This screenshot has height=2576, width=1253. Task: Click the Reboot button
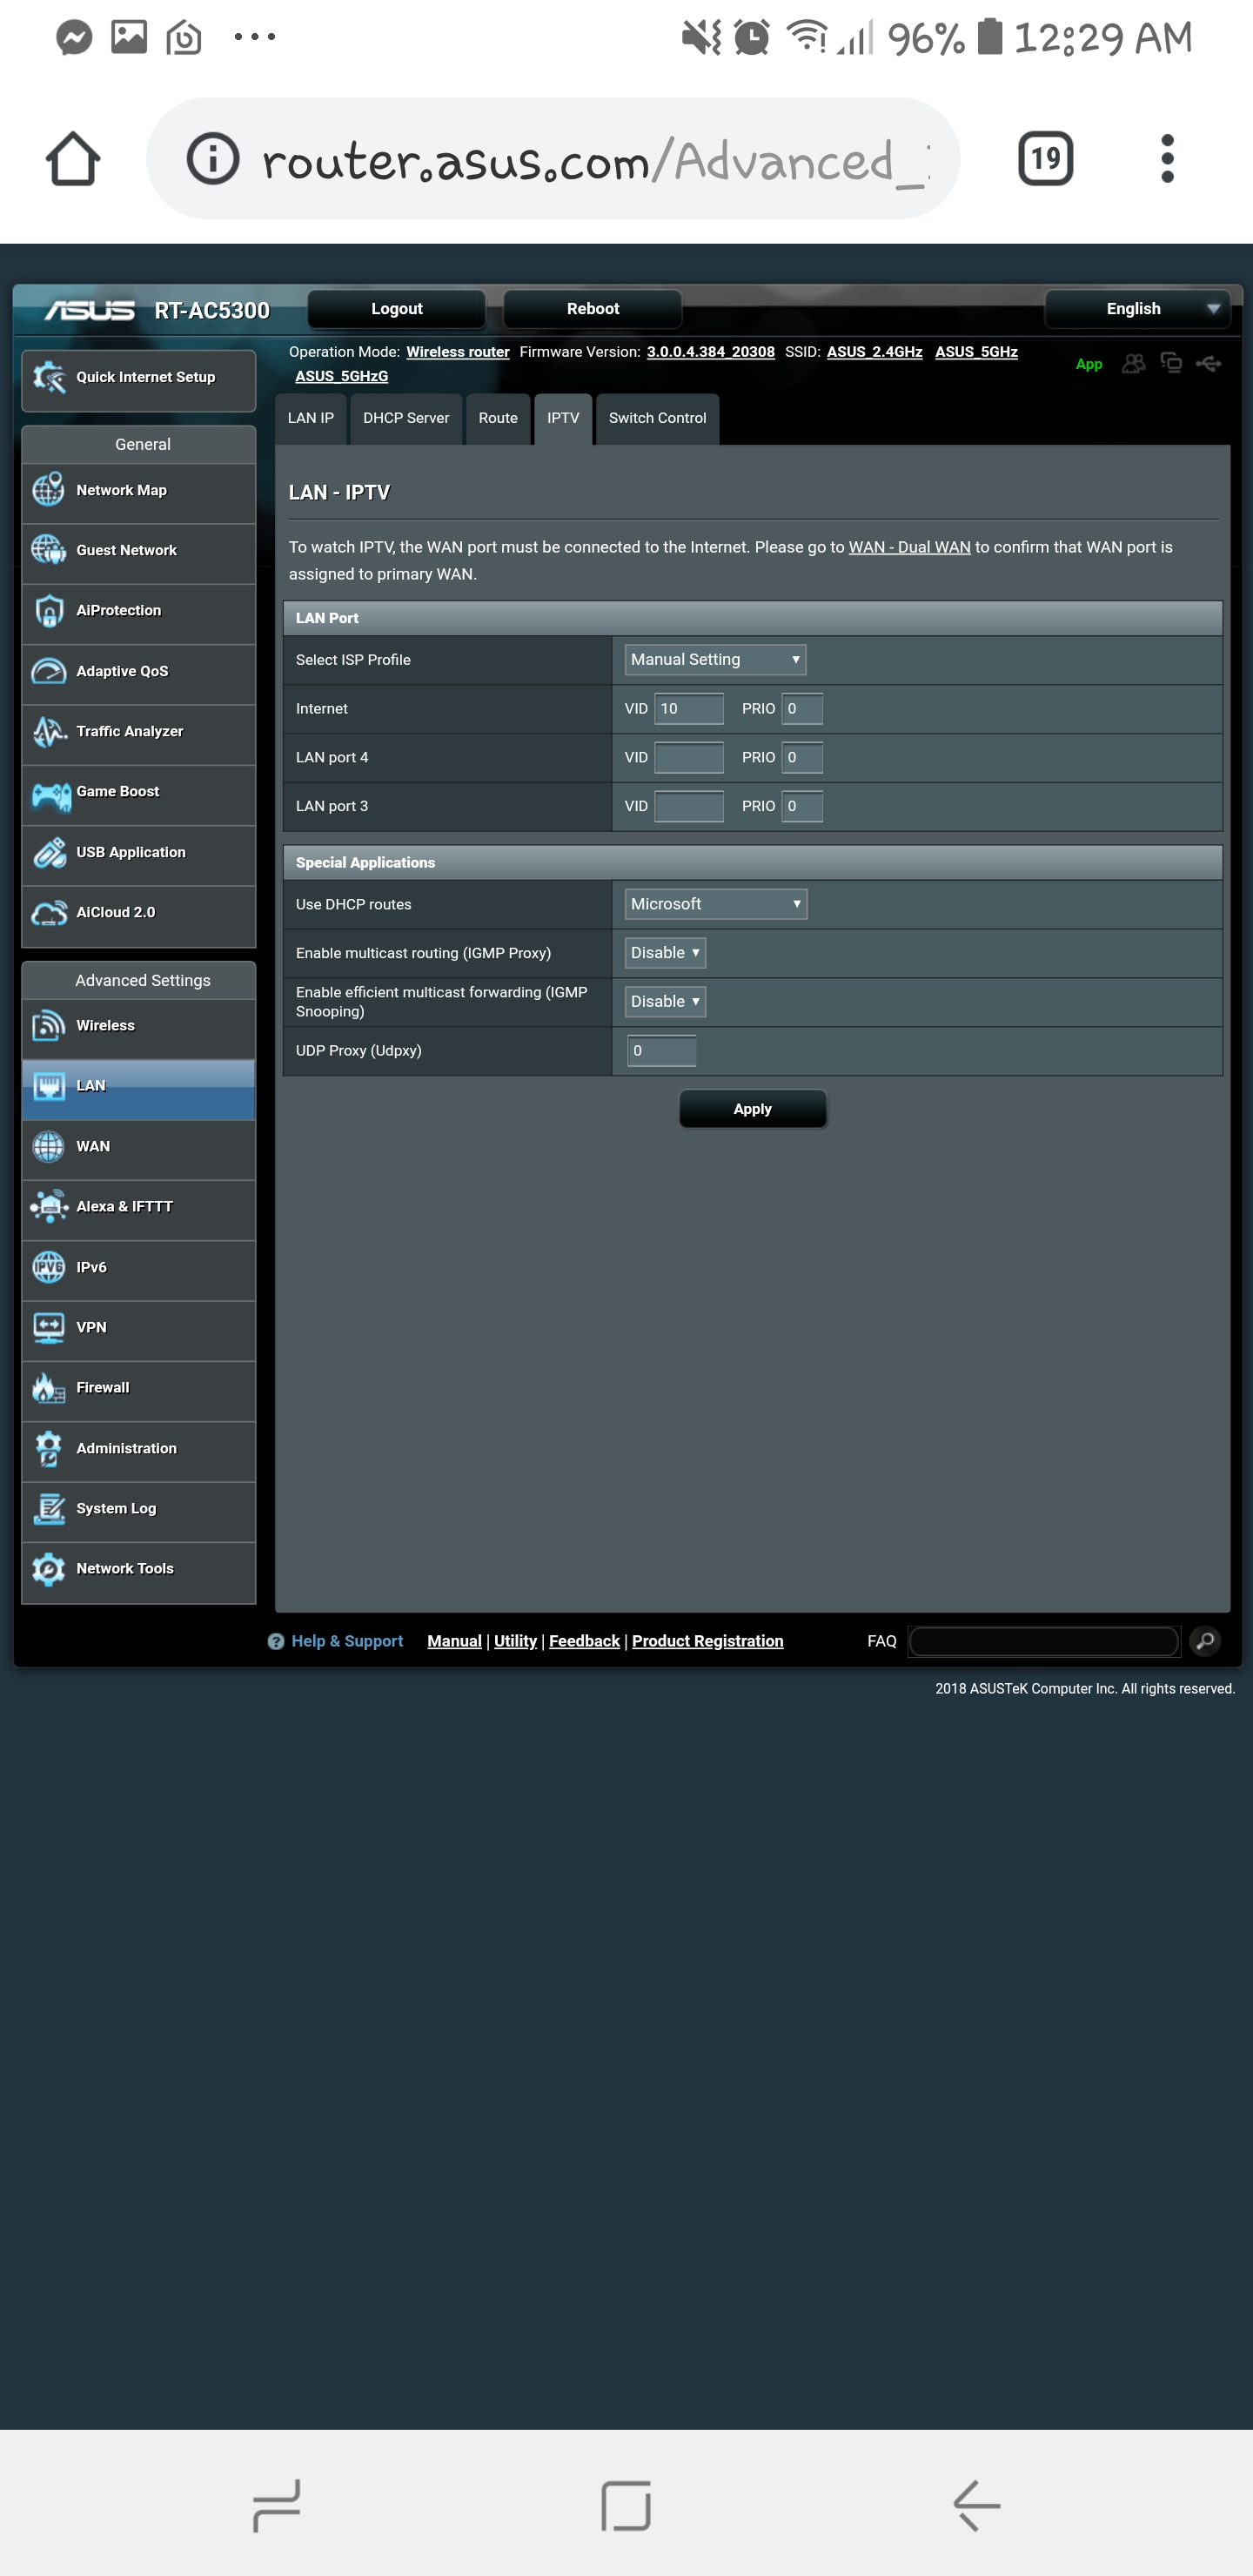(x=593, y=309)
